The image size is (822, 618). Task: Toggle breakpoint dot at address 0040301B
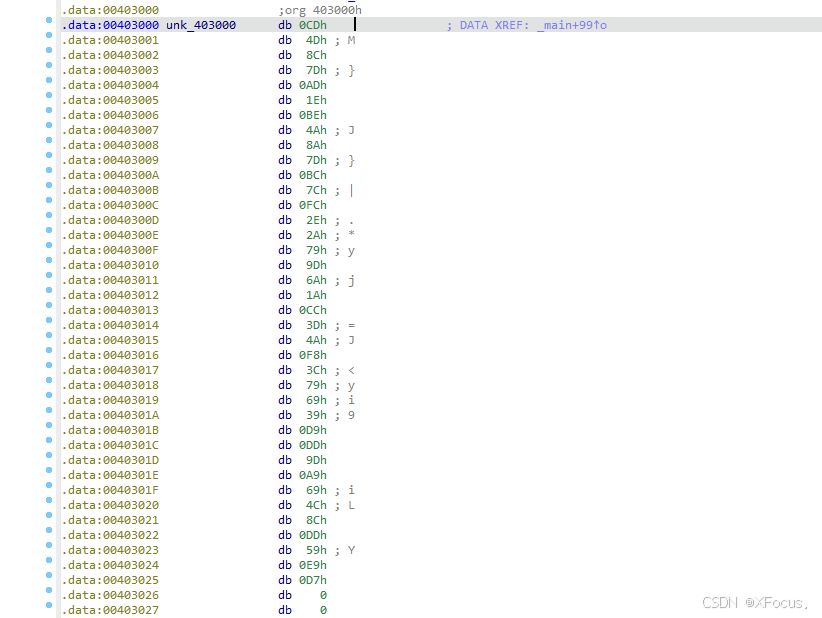pyautogui.click(x=49, y=425)
